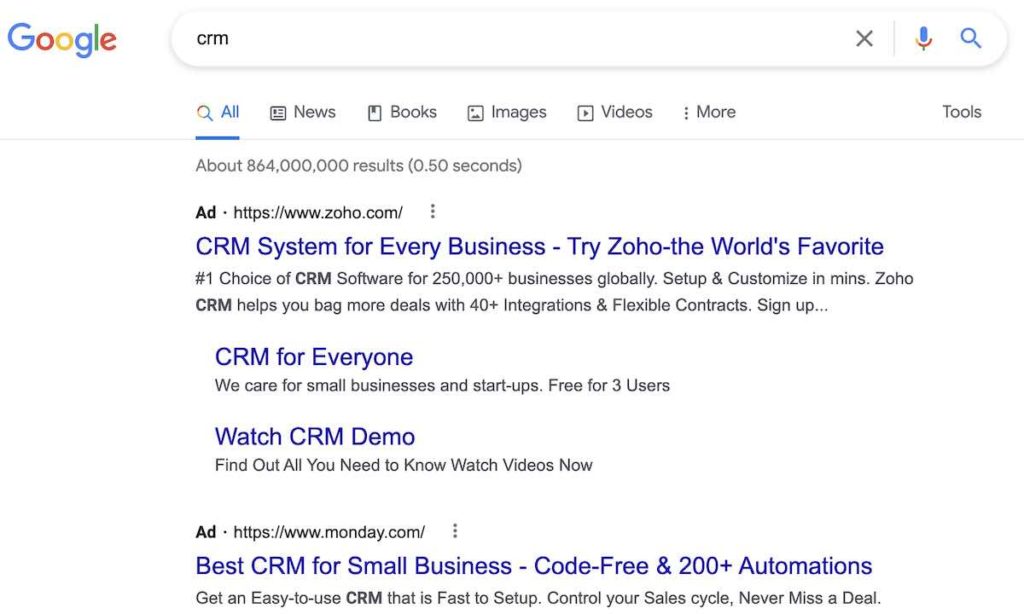The height and width of the screenshot is (614, 1024).
Task: Click 'Free for 3 Users' description text
Action: pos(609,385)
